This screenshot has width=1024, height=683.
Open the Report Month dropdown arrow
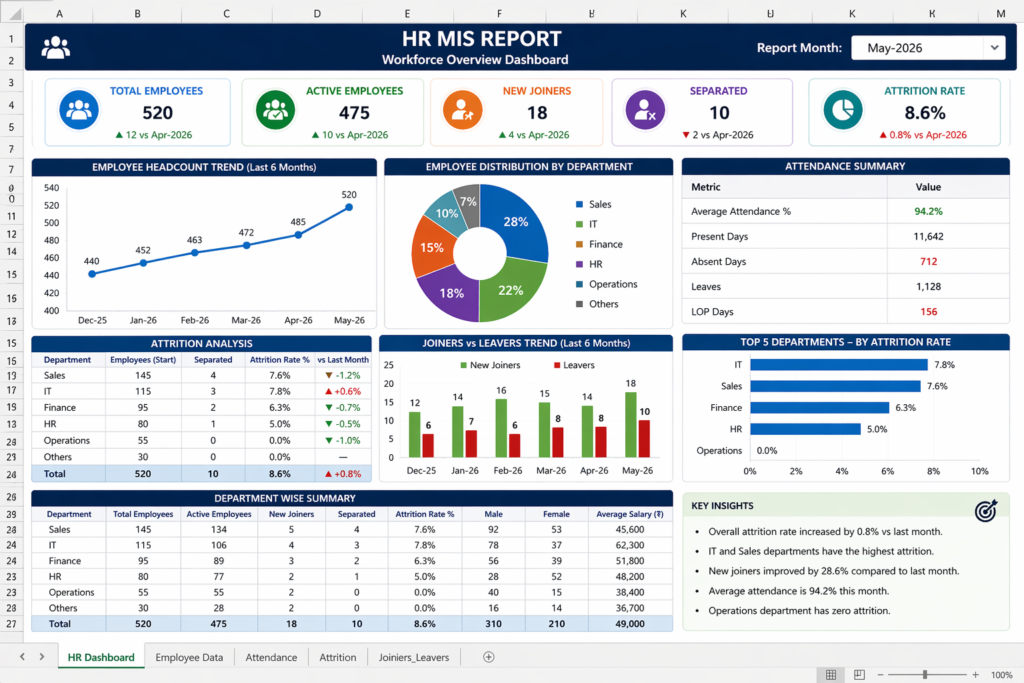click(x=994, y=48)
